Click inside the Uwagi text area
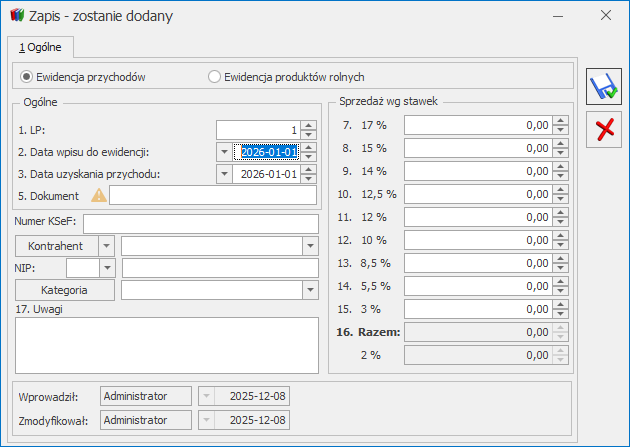The height and width of the screenshot is (447, 630). (166, 344)
